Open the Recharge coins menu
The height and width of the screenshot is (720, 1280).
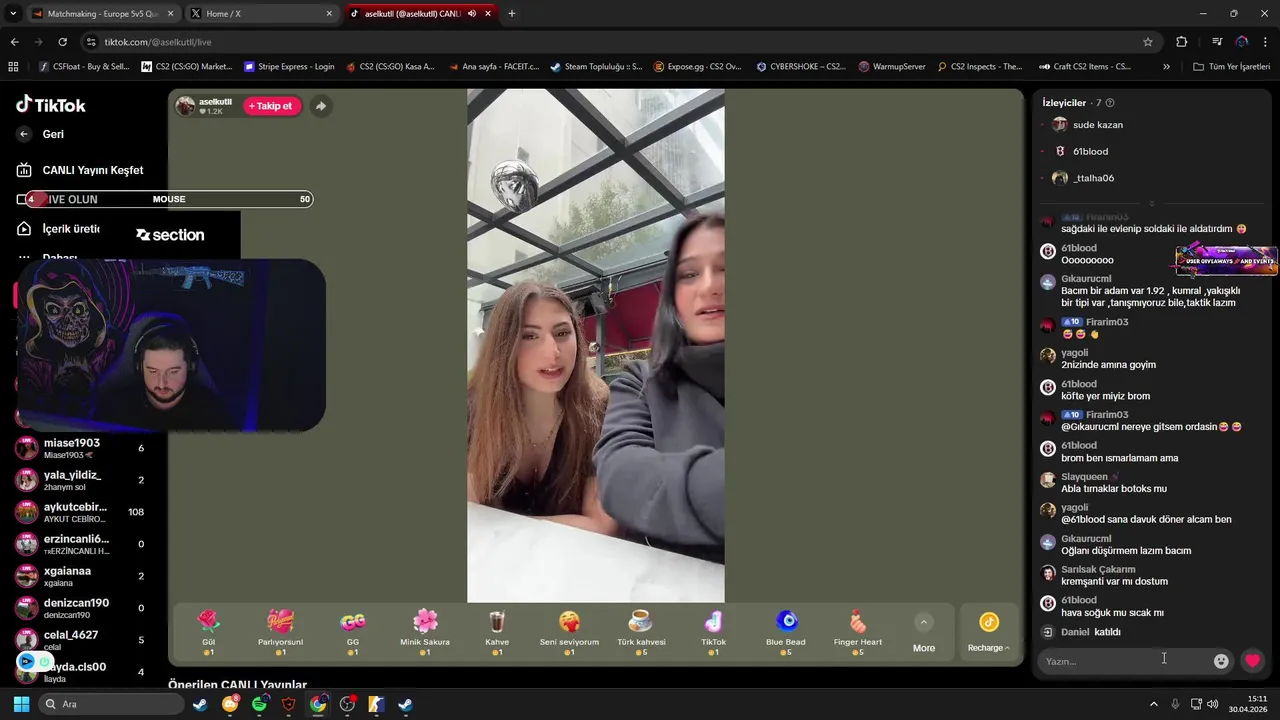[x=988, y=632]
